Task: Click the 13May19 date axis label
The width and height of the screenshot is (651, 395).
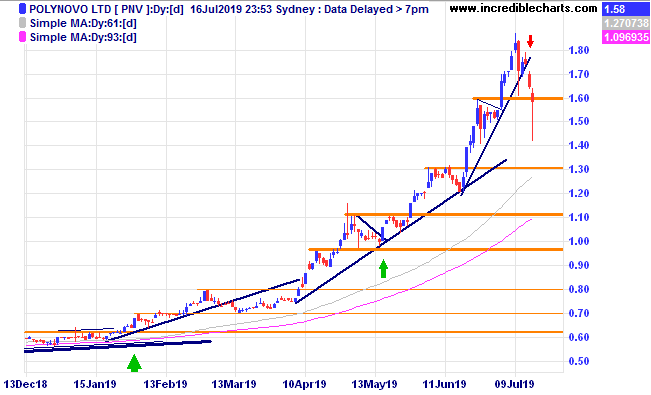Action: coord(374,385)
